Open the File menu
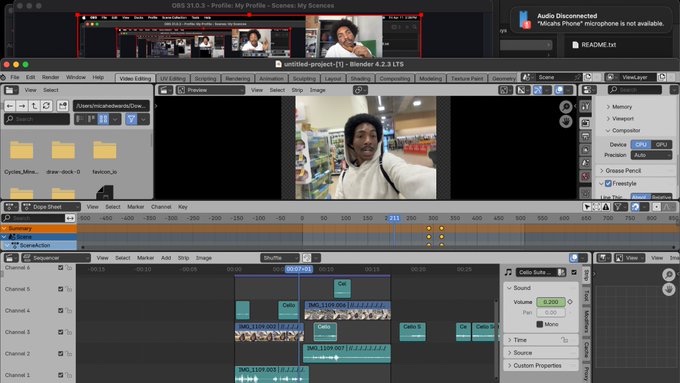680x383 pixels. tap(15, 77)
